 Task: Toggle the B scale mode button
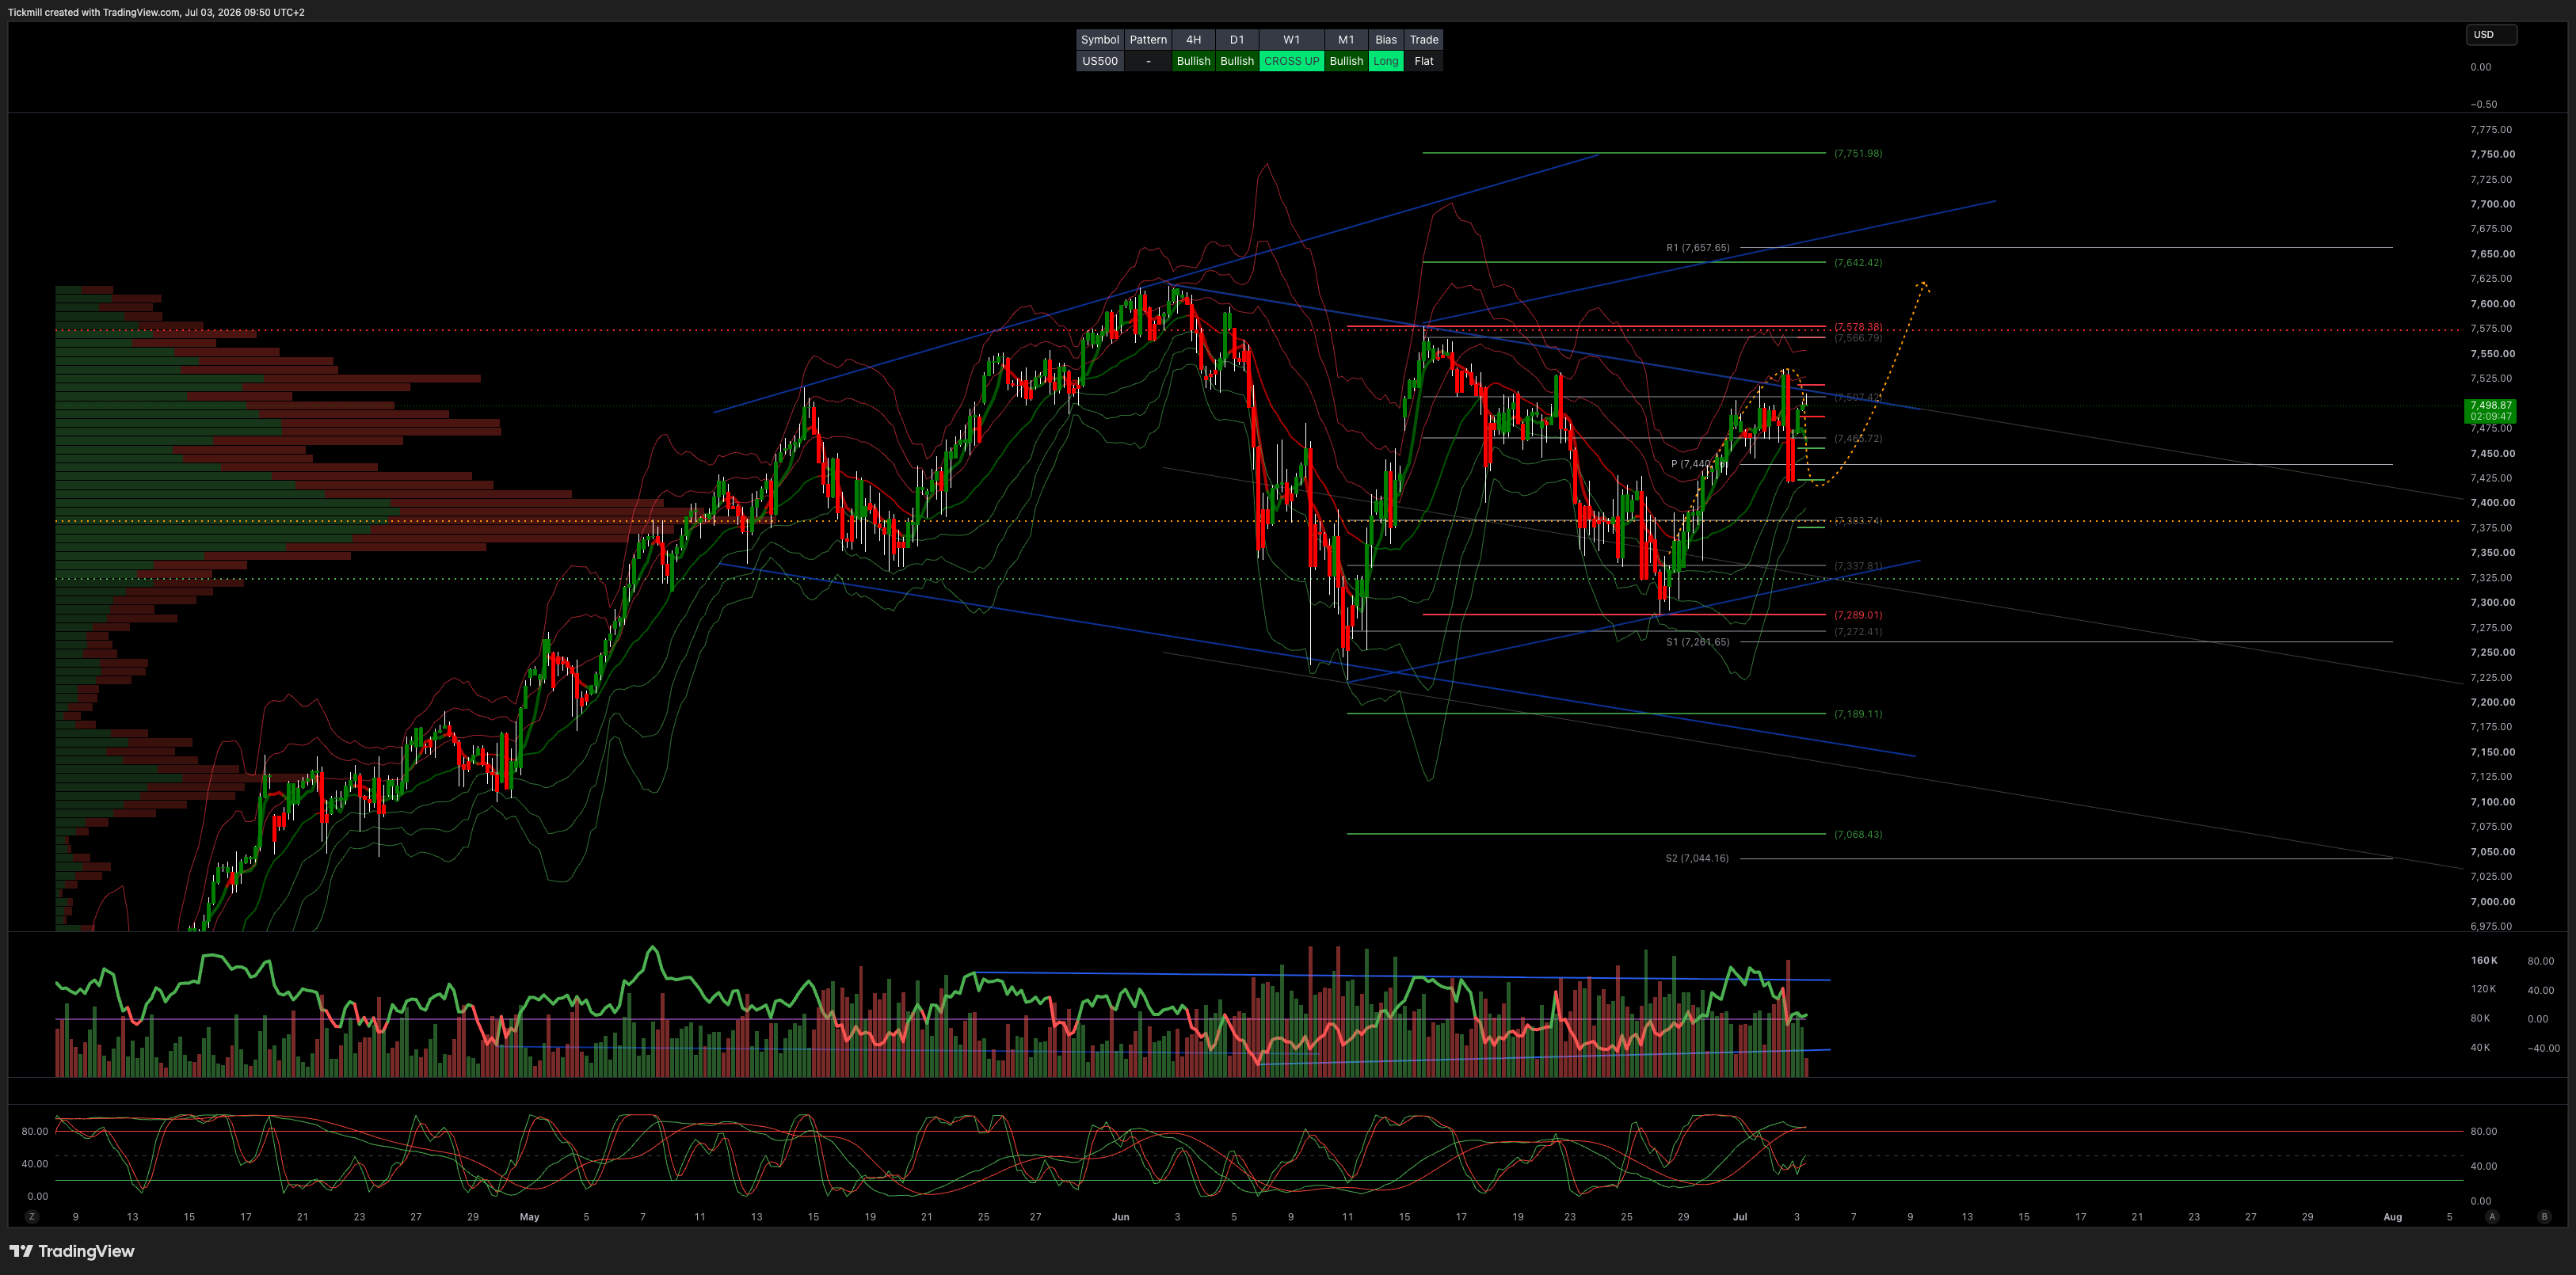(2544, 1217)
